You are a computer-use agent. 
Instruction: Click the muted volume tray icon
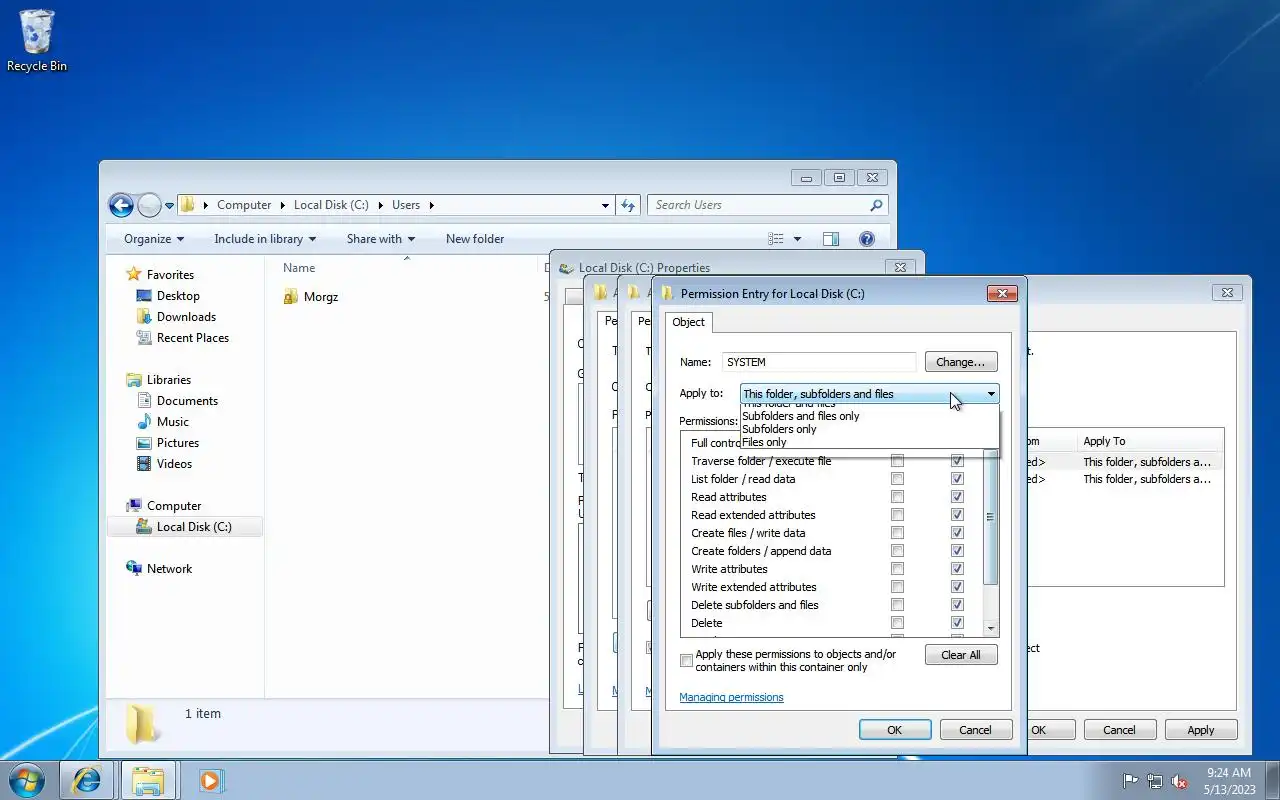pos(1179,781)
